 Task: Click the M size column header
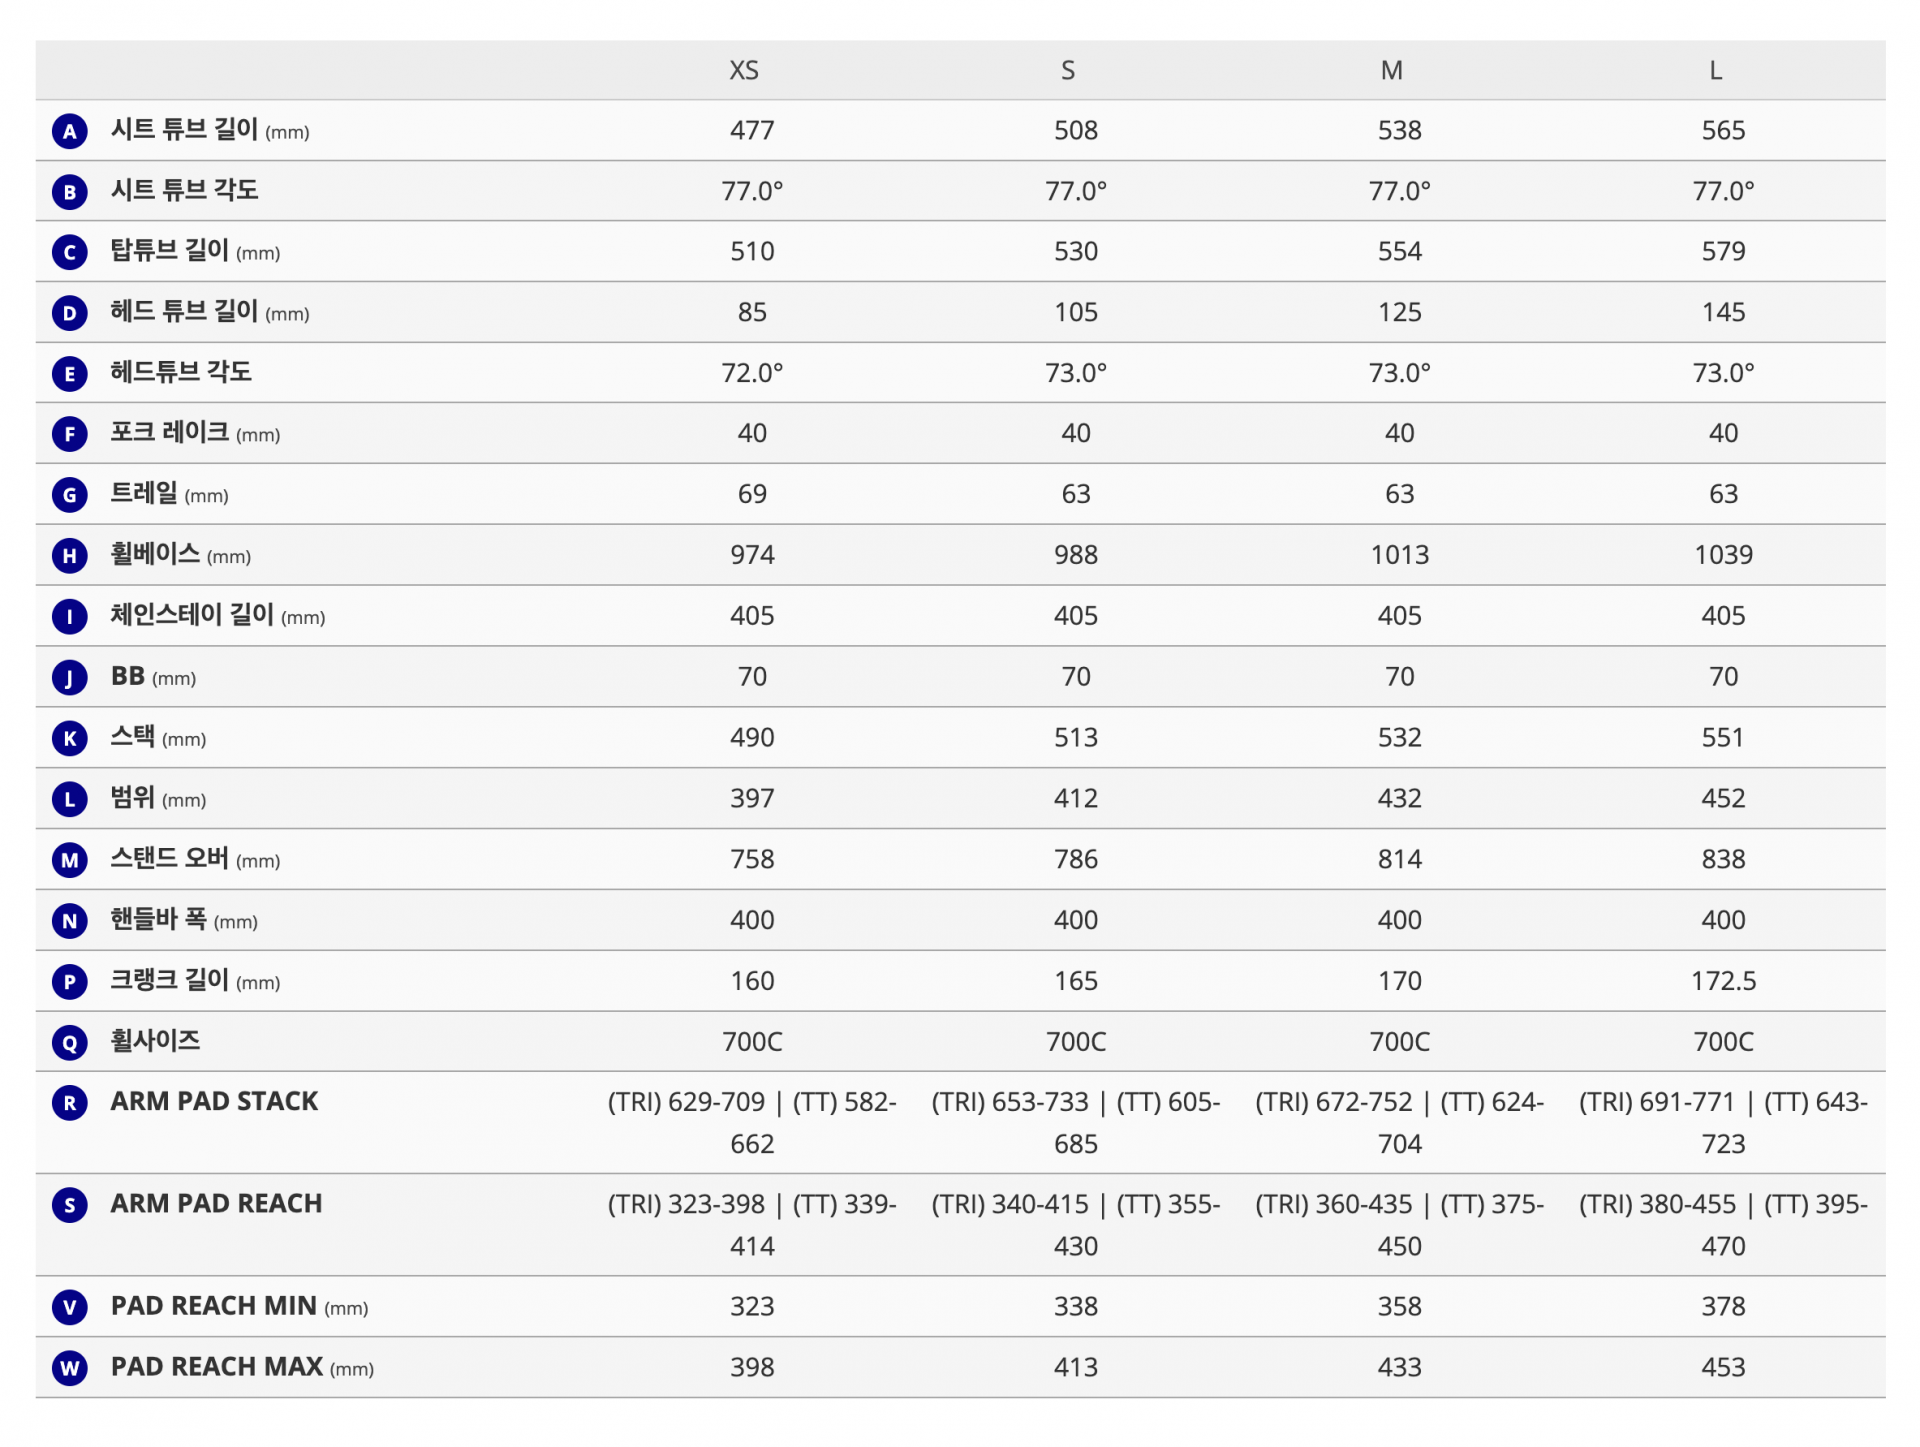(1392, 71)
